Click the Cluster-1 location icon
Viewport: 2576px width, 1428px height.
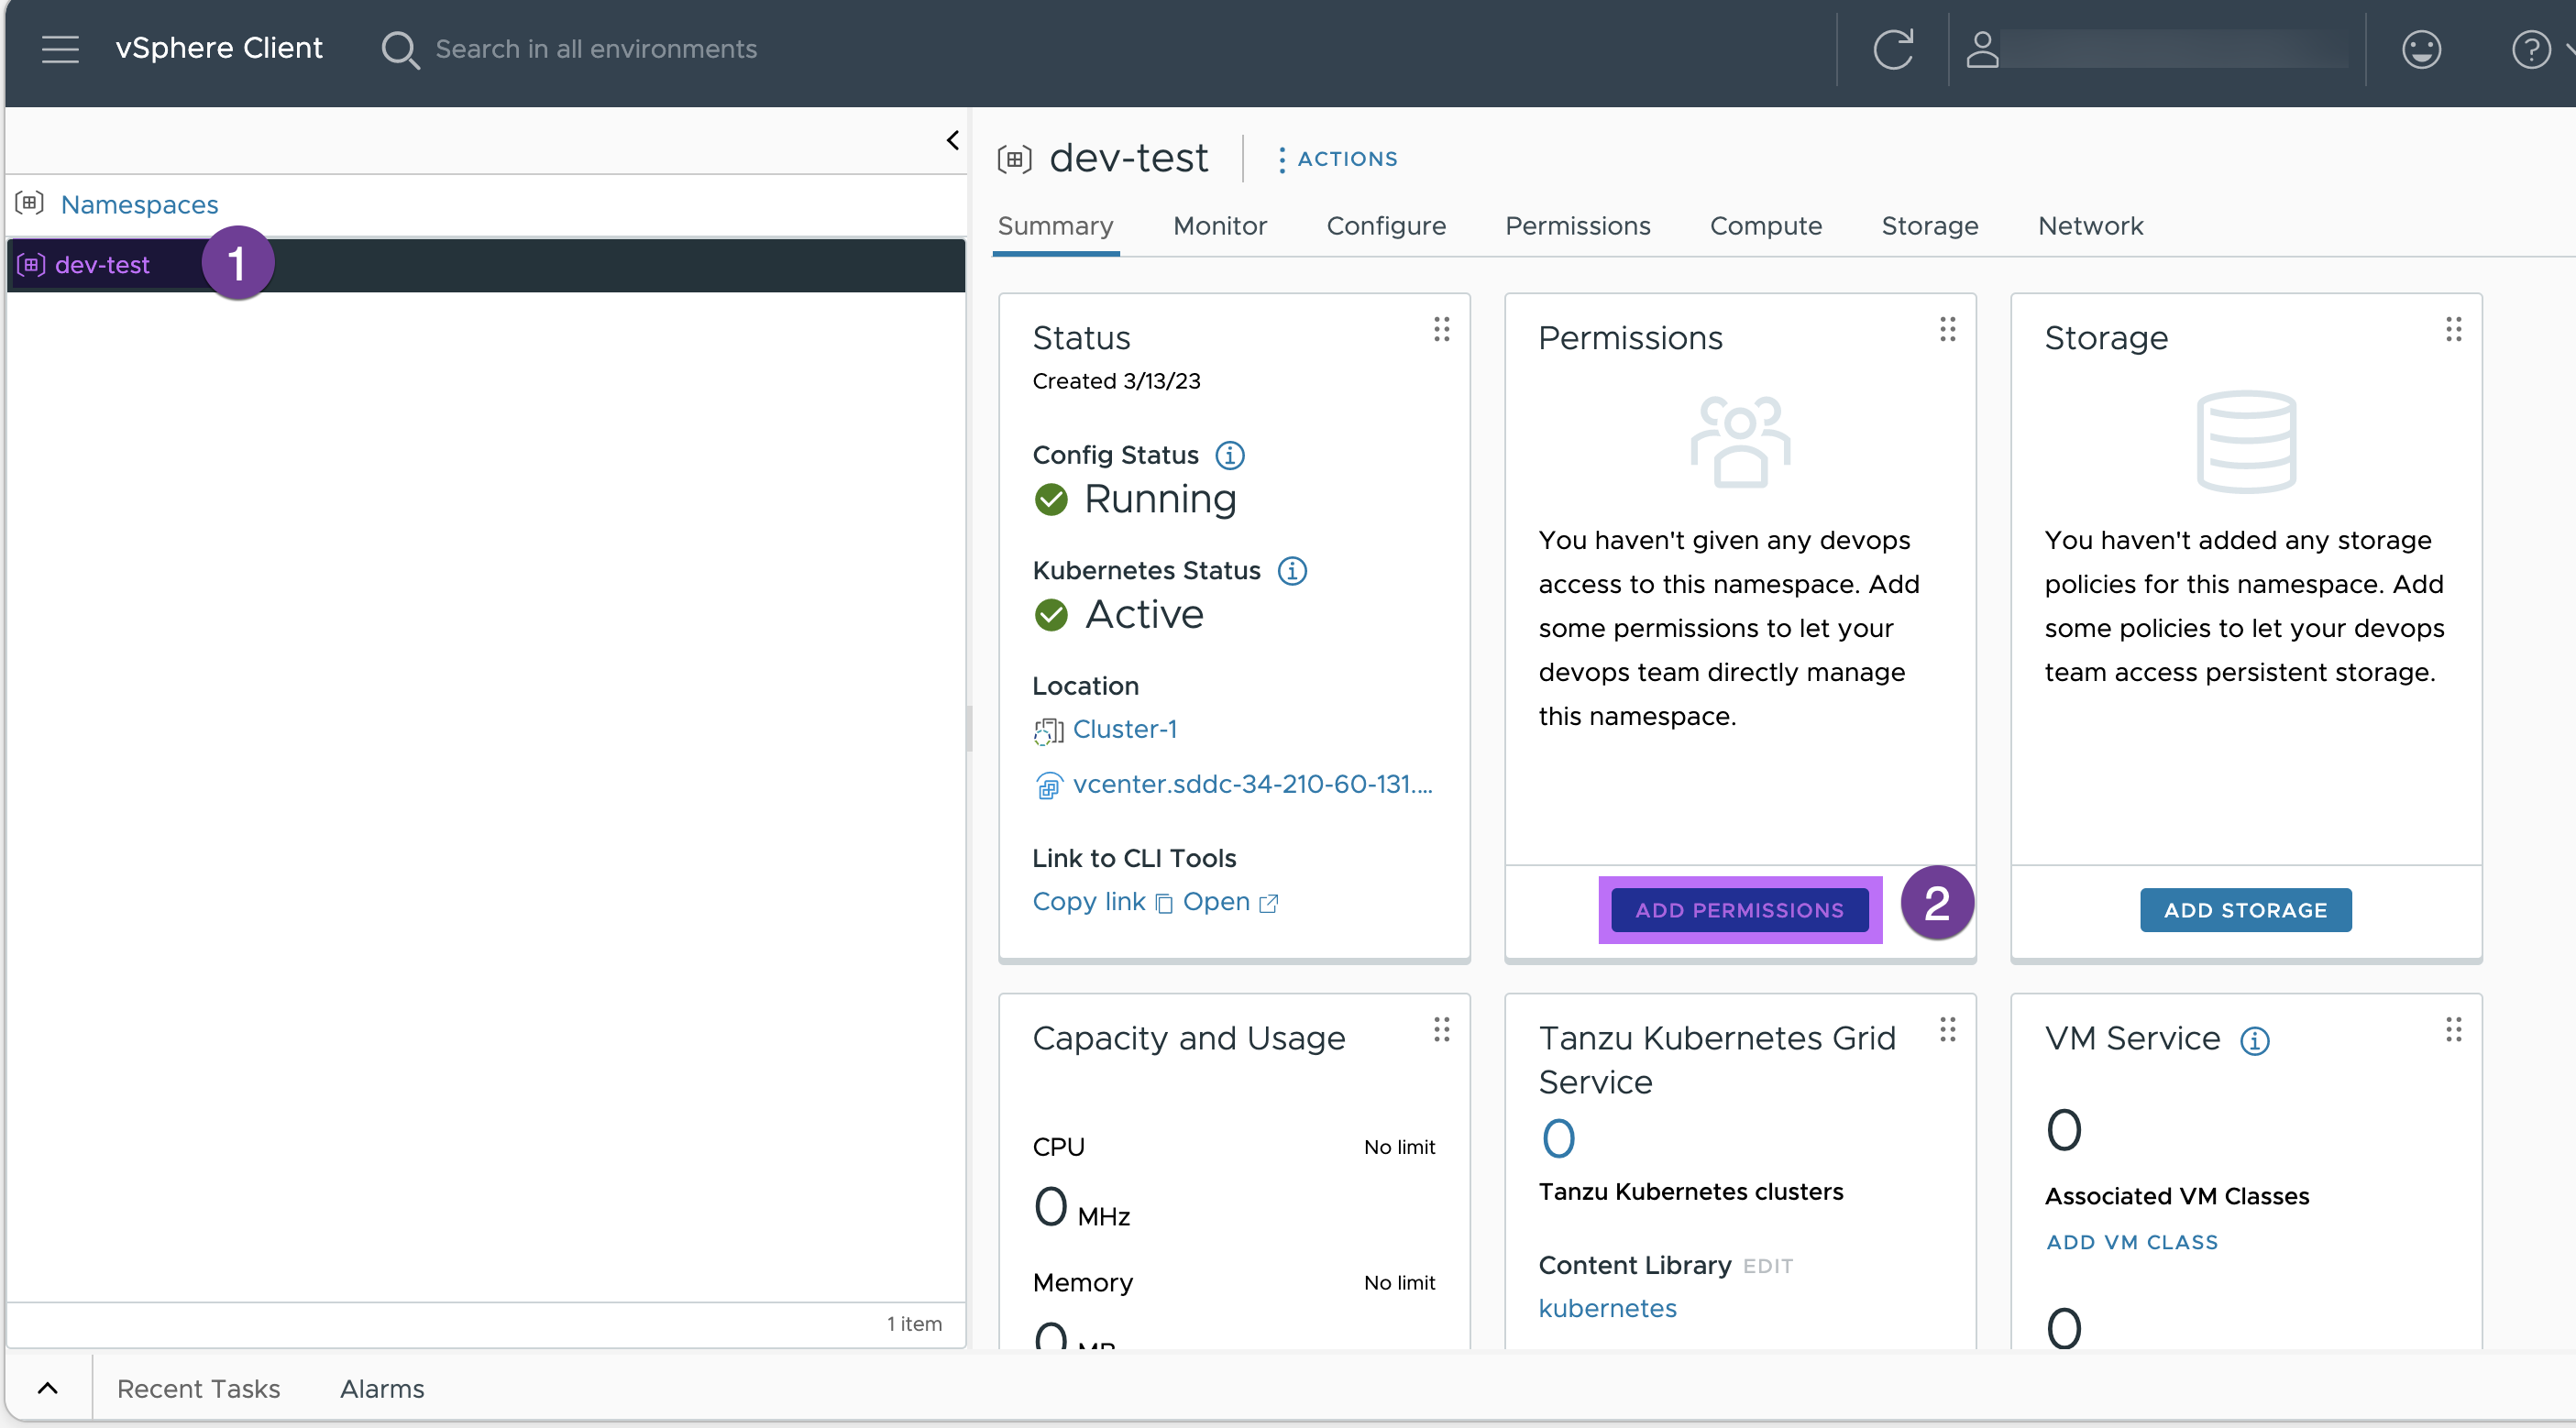(x=1050, y=728)
